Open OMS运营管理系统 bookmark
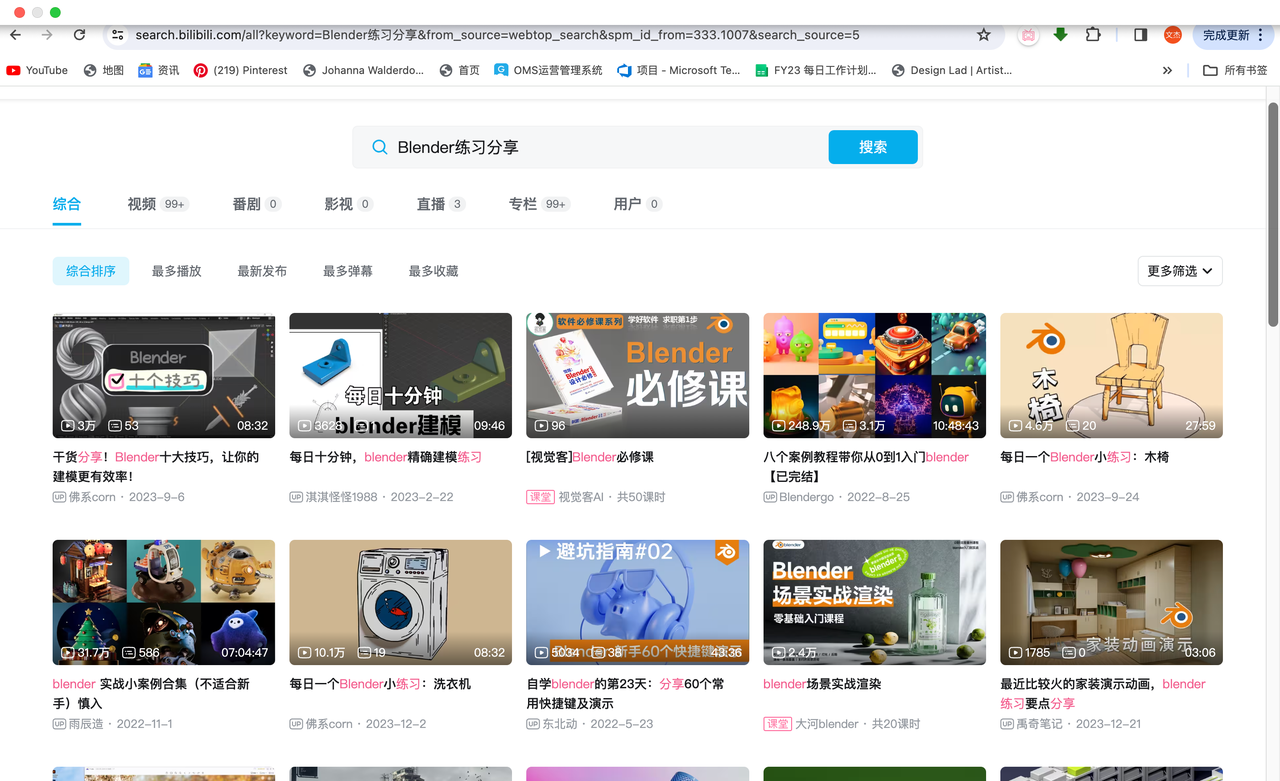Viewport: 1280px width, 781px height. (x=548, y=70)
